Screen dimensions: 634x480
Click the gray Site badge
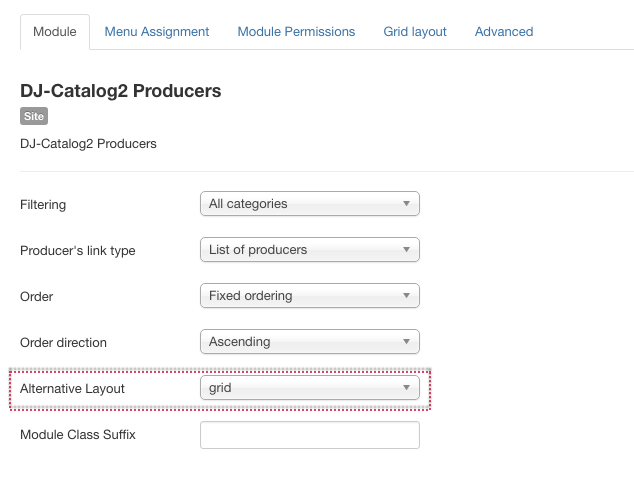34,116
